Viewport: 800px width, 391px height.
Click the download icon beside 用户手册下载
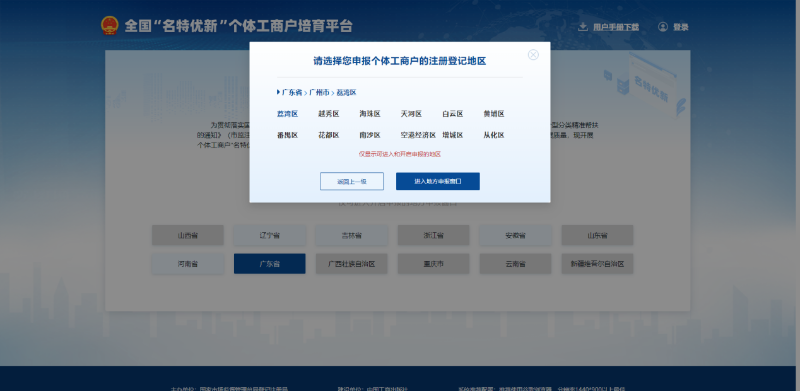point(583,27)
